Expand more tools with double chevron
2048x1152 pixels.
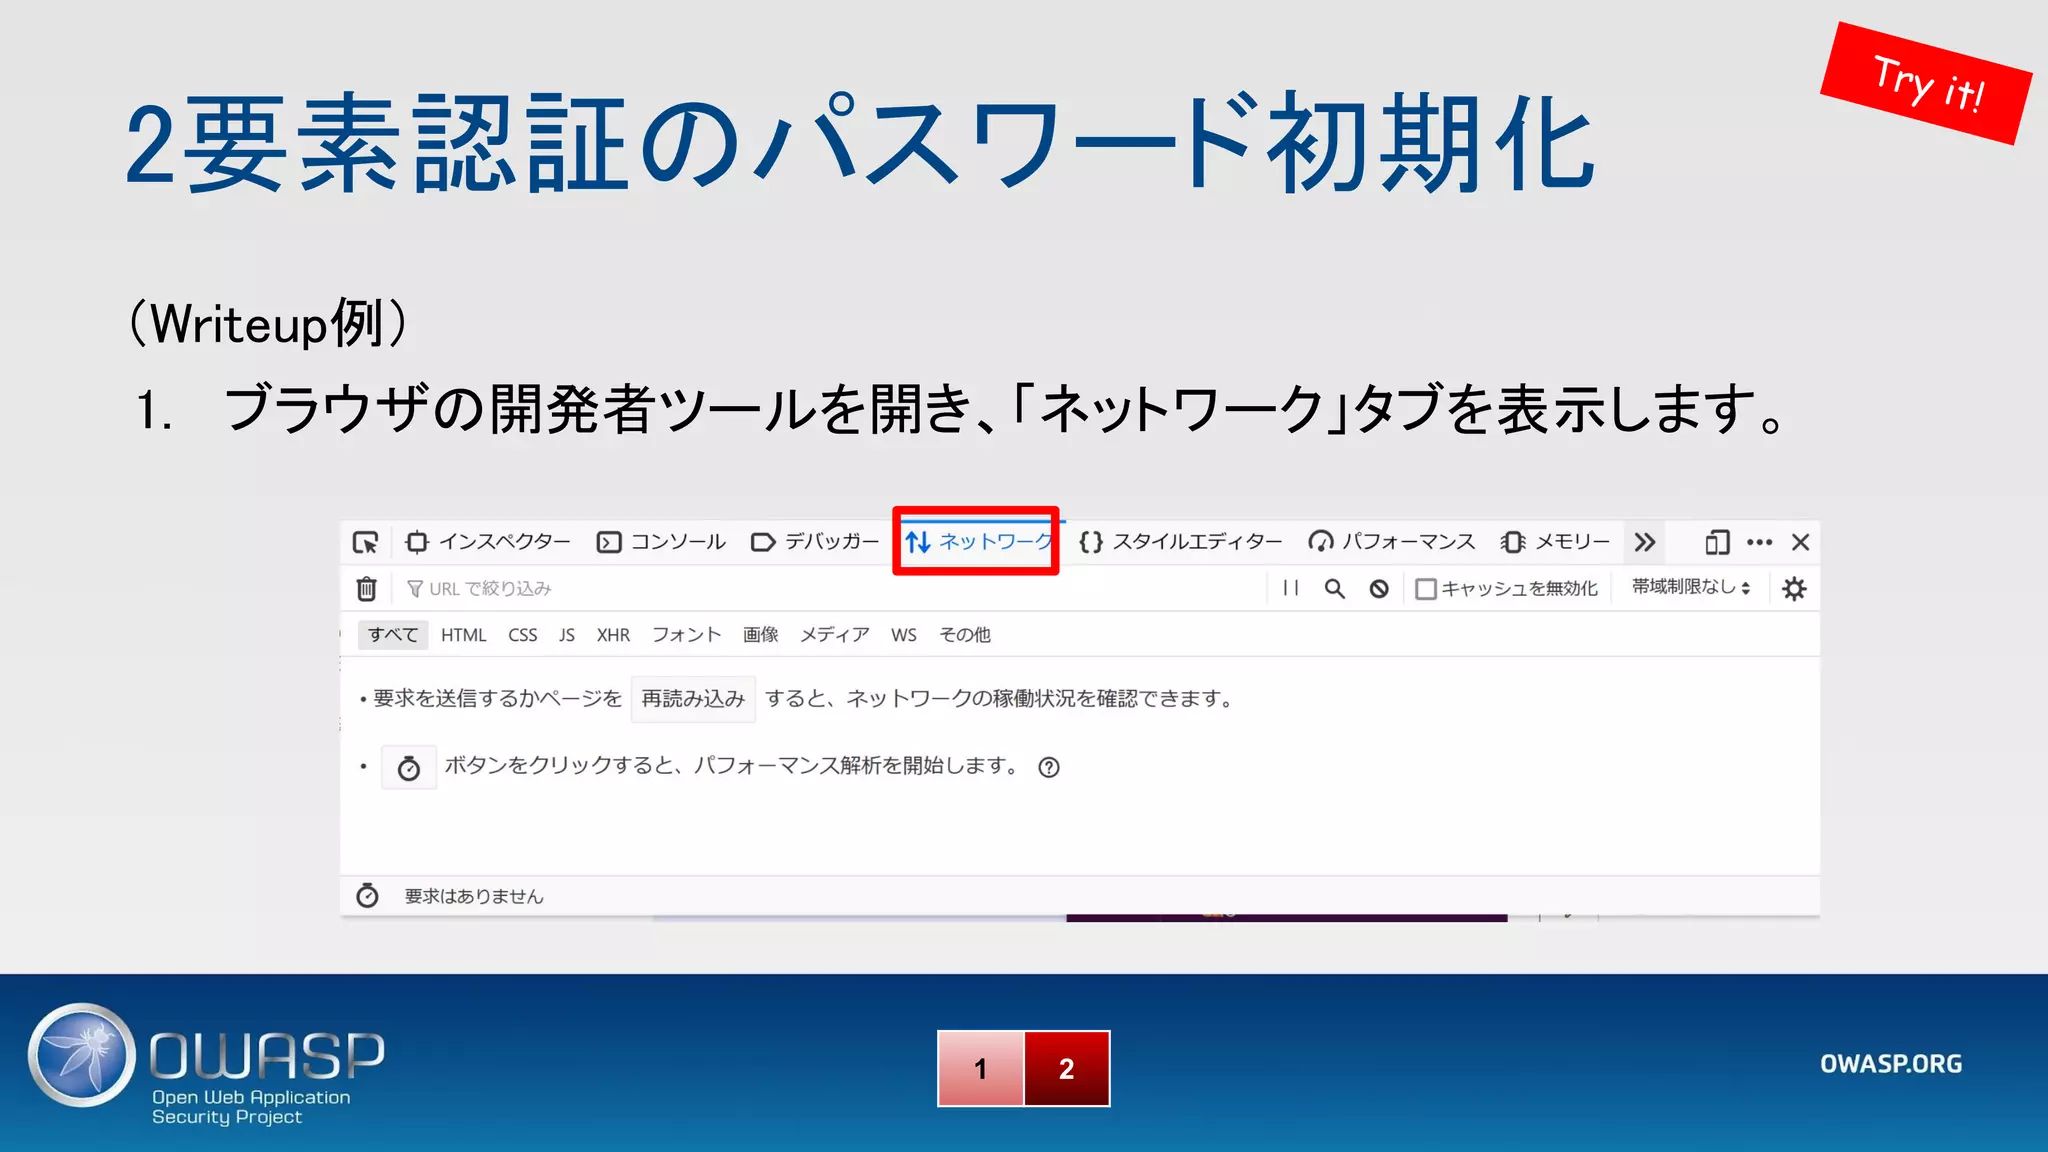[1645, 542]
